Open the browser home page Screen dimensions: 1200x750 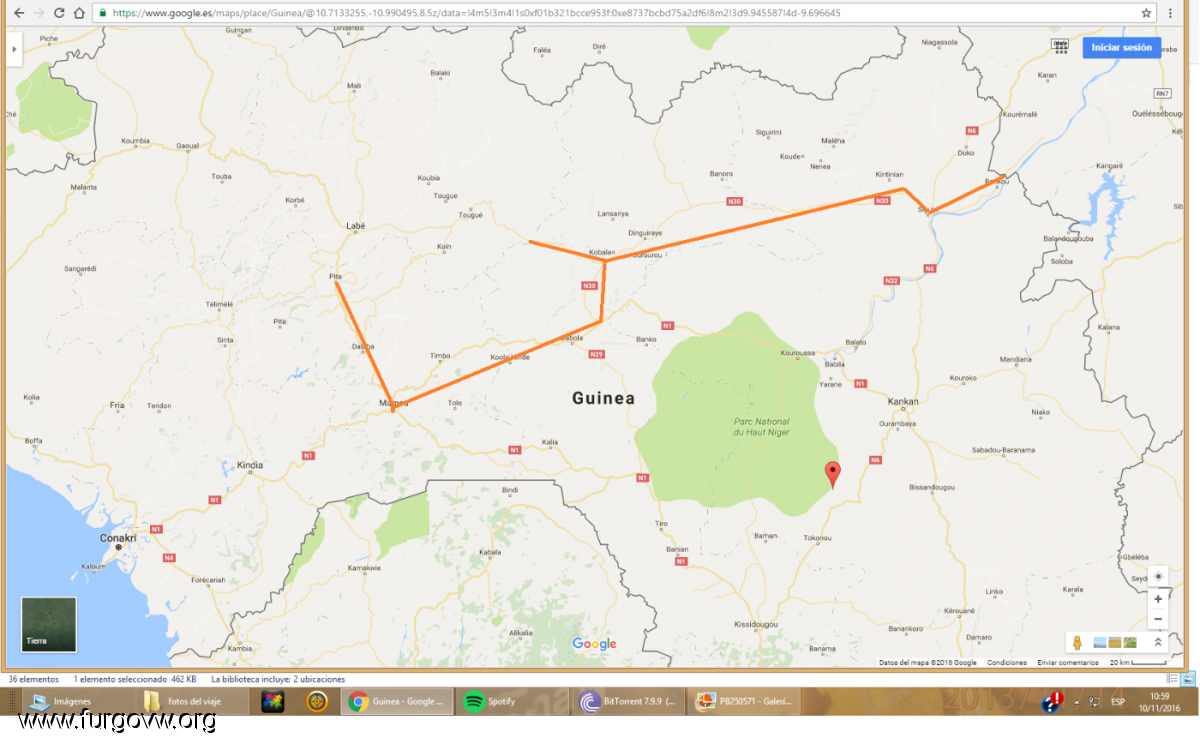pos(79,13)
